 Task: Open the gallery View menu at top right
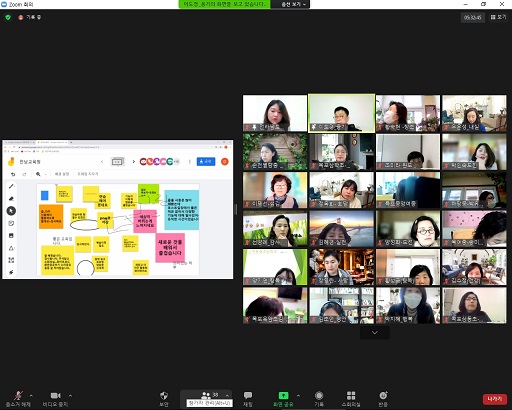[x=498, y=17]
